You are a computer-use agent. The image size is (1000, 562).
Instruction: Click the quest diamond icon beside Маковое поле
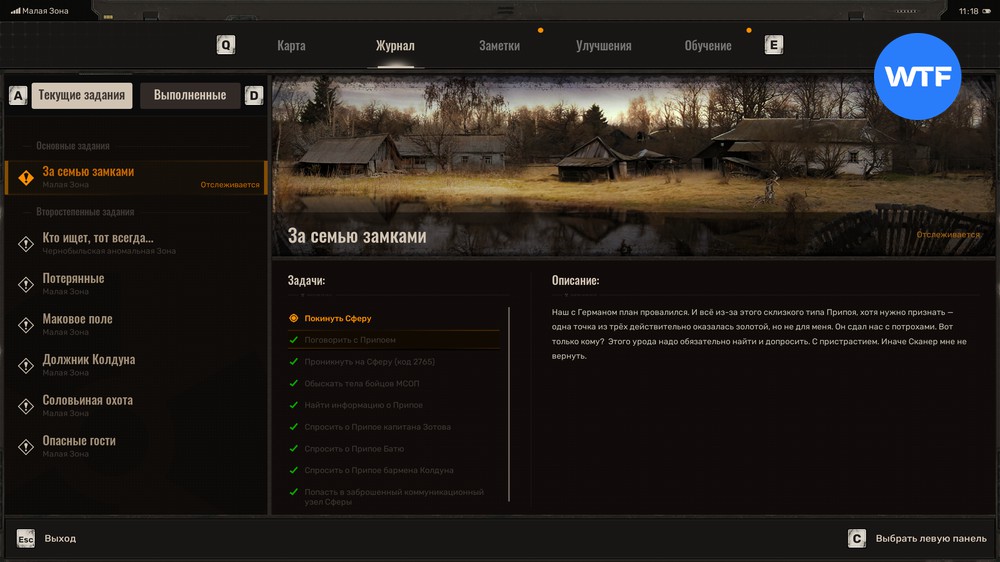pyautogui.click(x=26, y=325)
